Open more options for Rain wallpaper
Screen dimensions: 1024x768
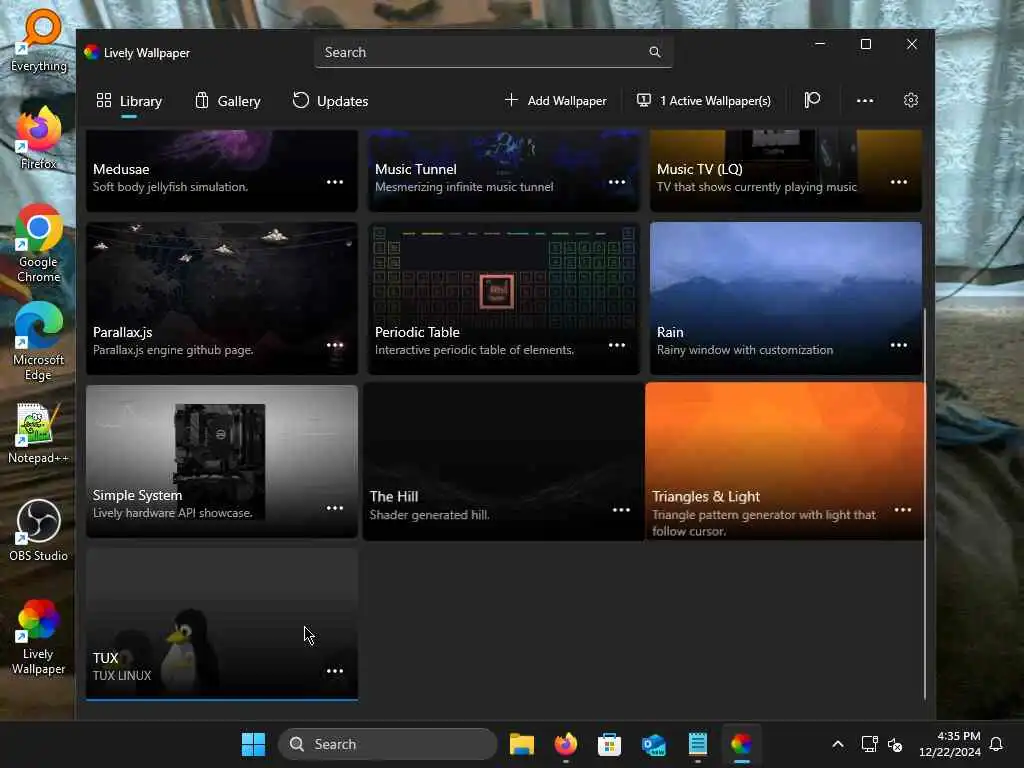click(899, 345)
